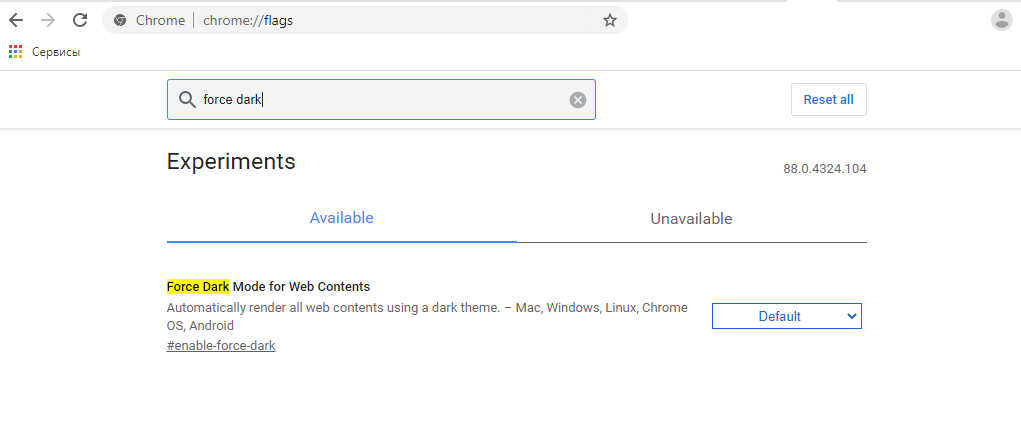The height and width of the screenshot is (444, 1021).
Task: Switch to the Available tab
Action: [341, 218]
